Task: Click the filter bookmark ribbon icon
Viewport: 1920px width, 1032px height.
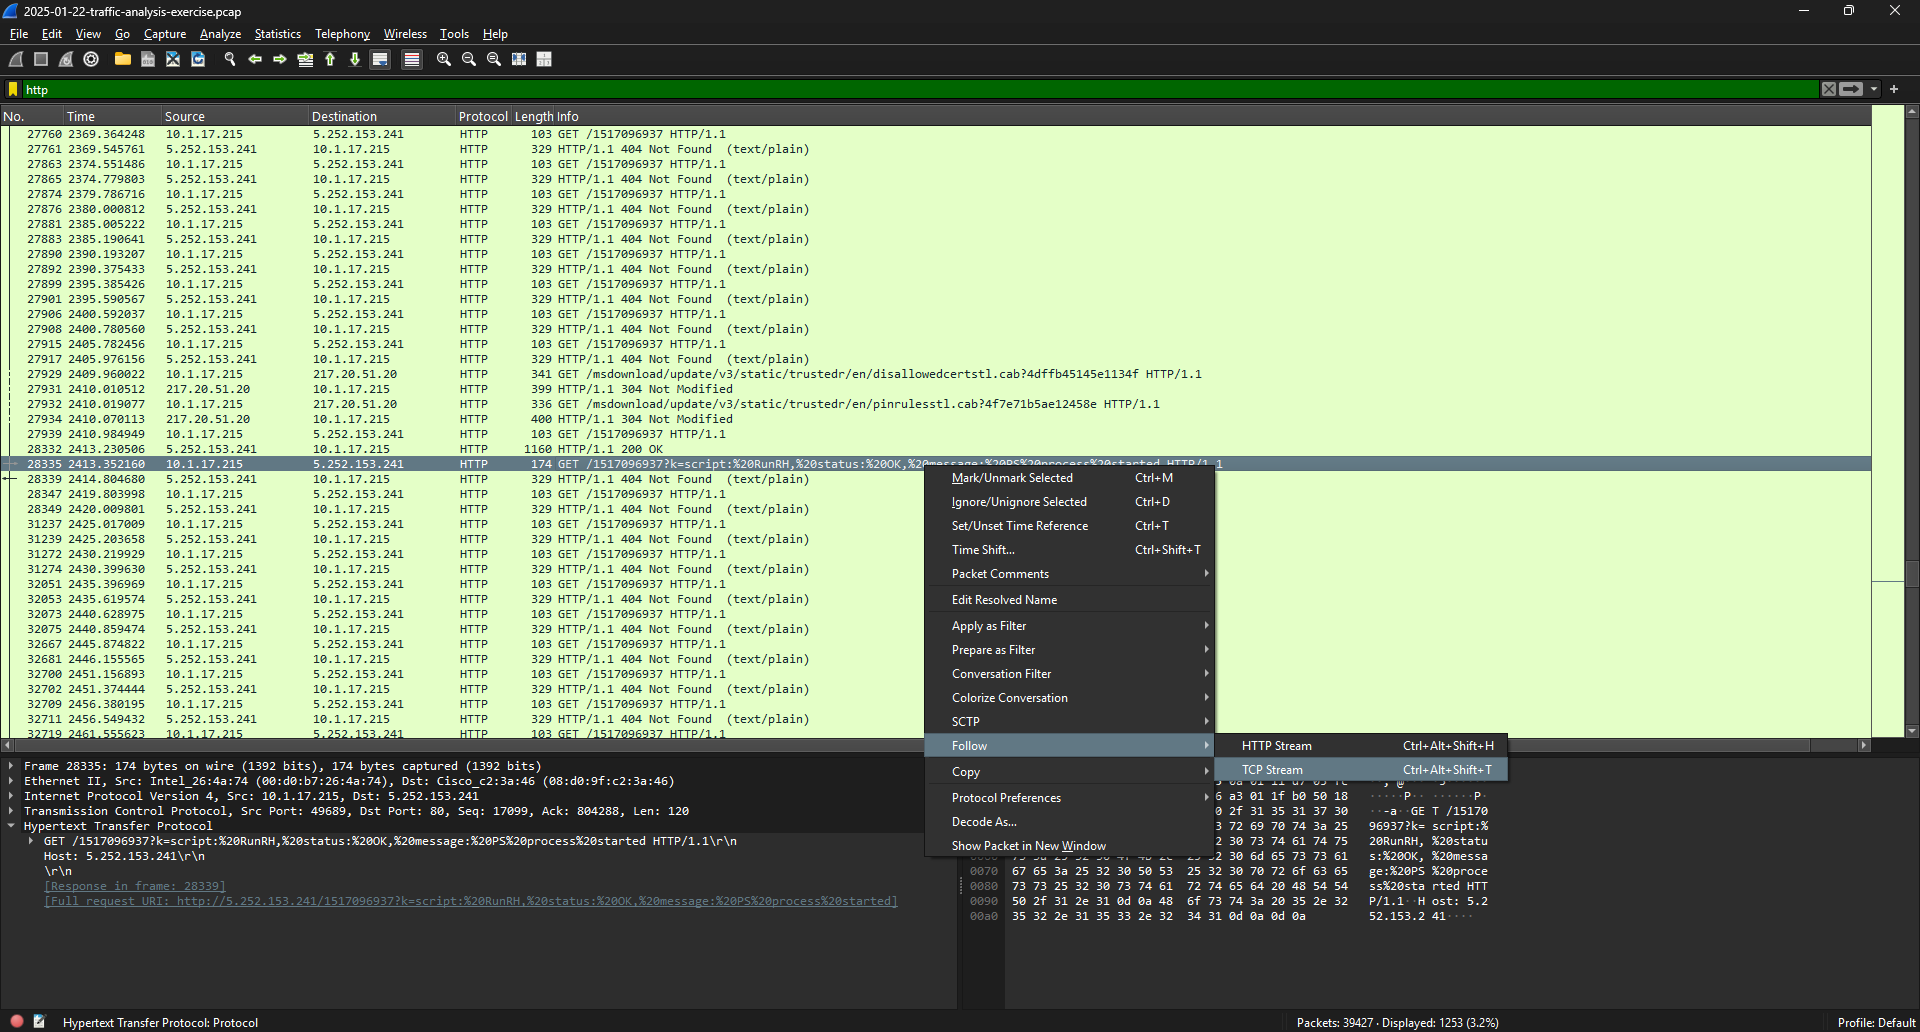Action: click(x=11, y=89)
